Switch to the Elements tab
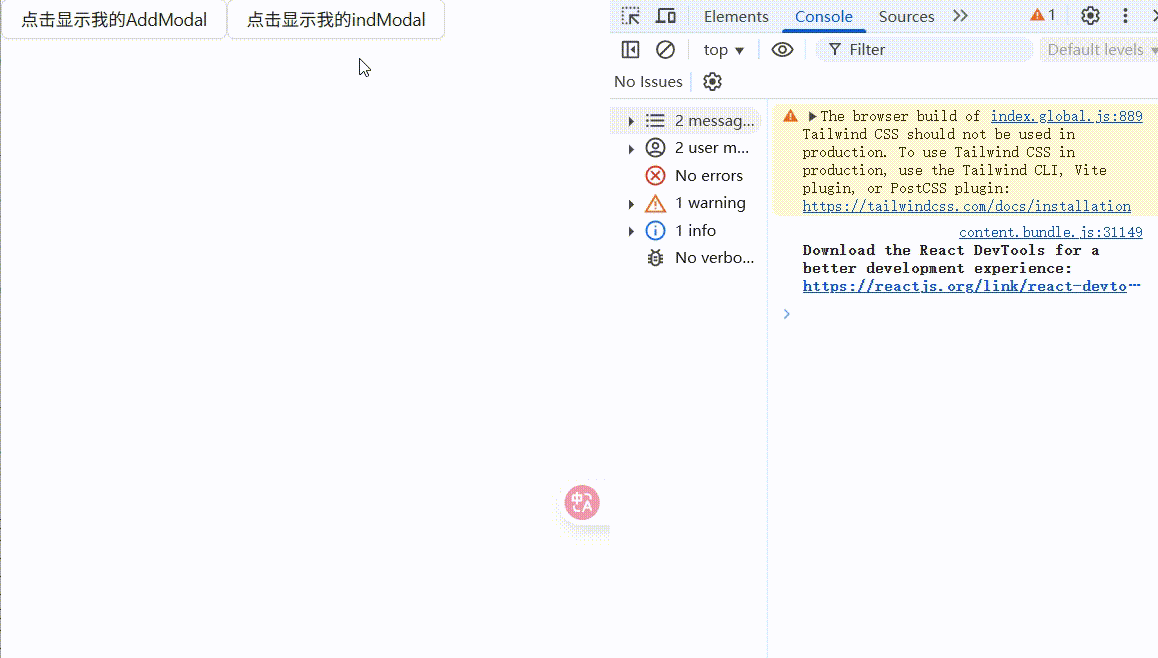This screenshot has width=1158, height=658. 735,16
